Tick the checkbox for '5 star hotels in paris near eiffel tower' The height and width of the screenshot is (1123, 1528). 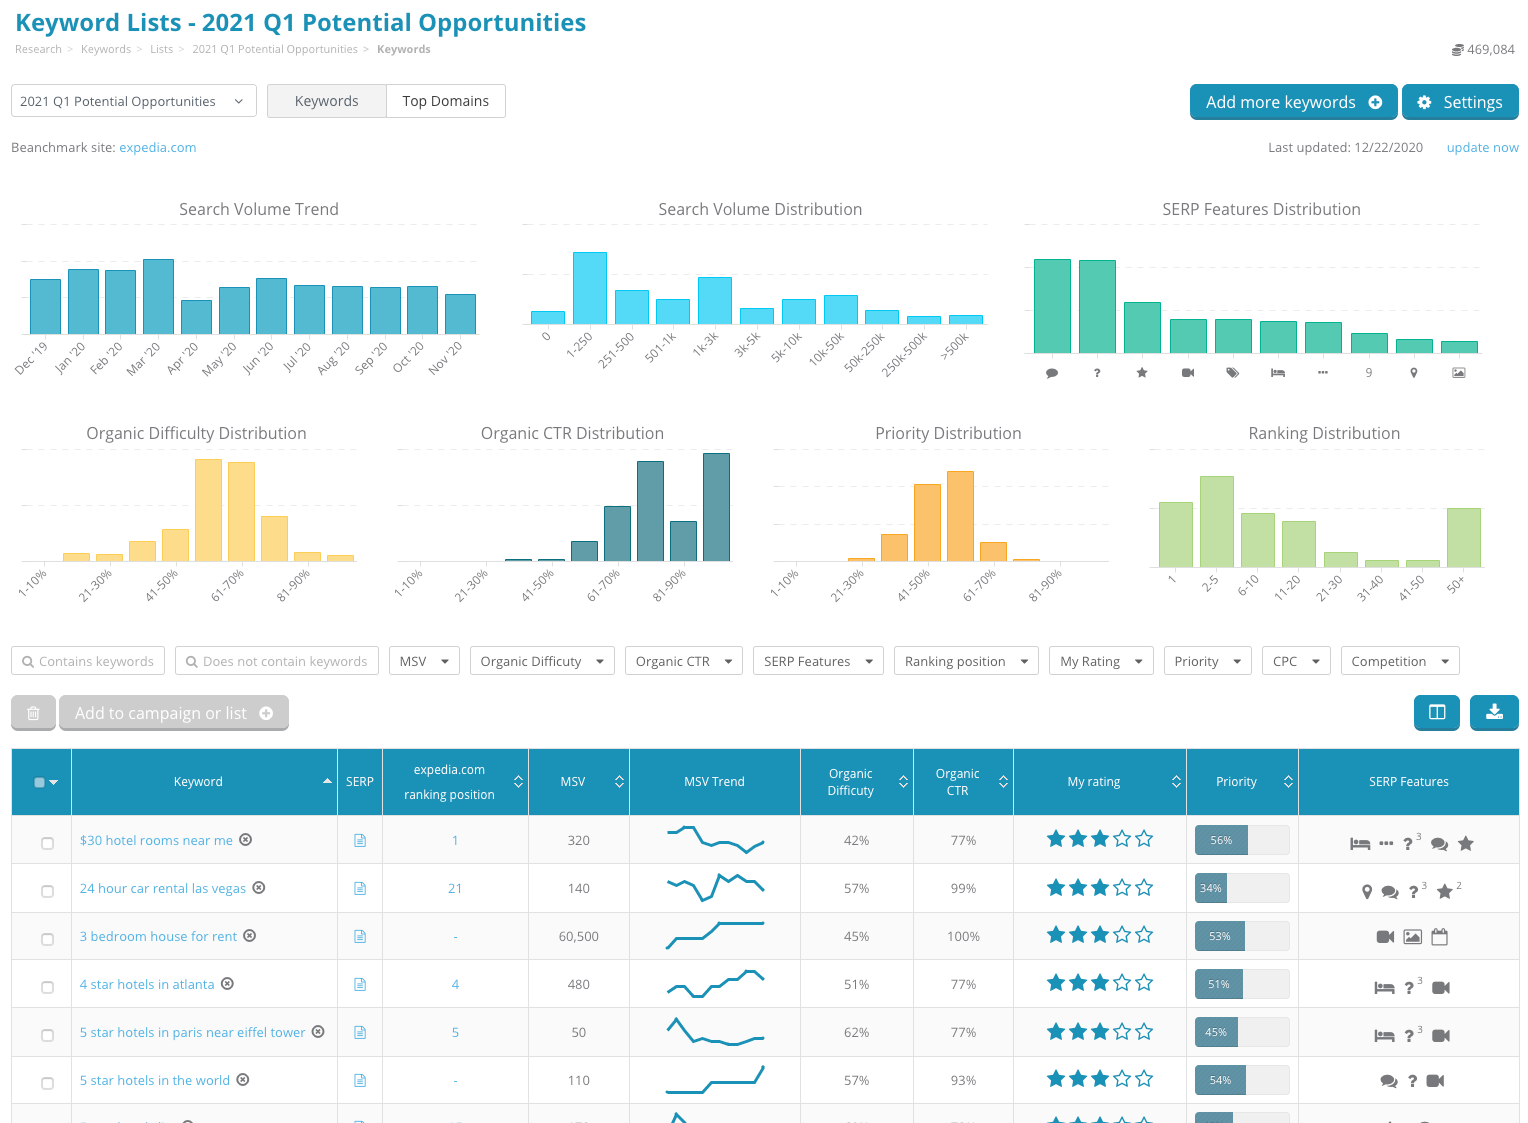point(47,1035)
